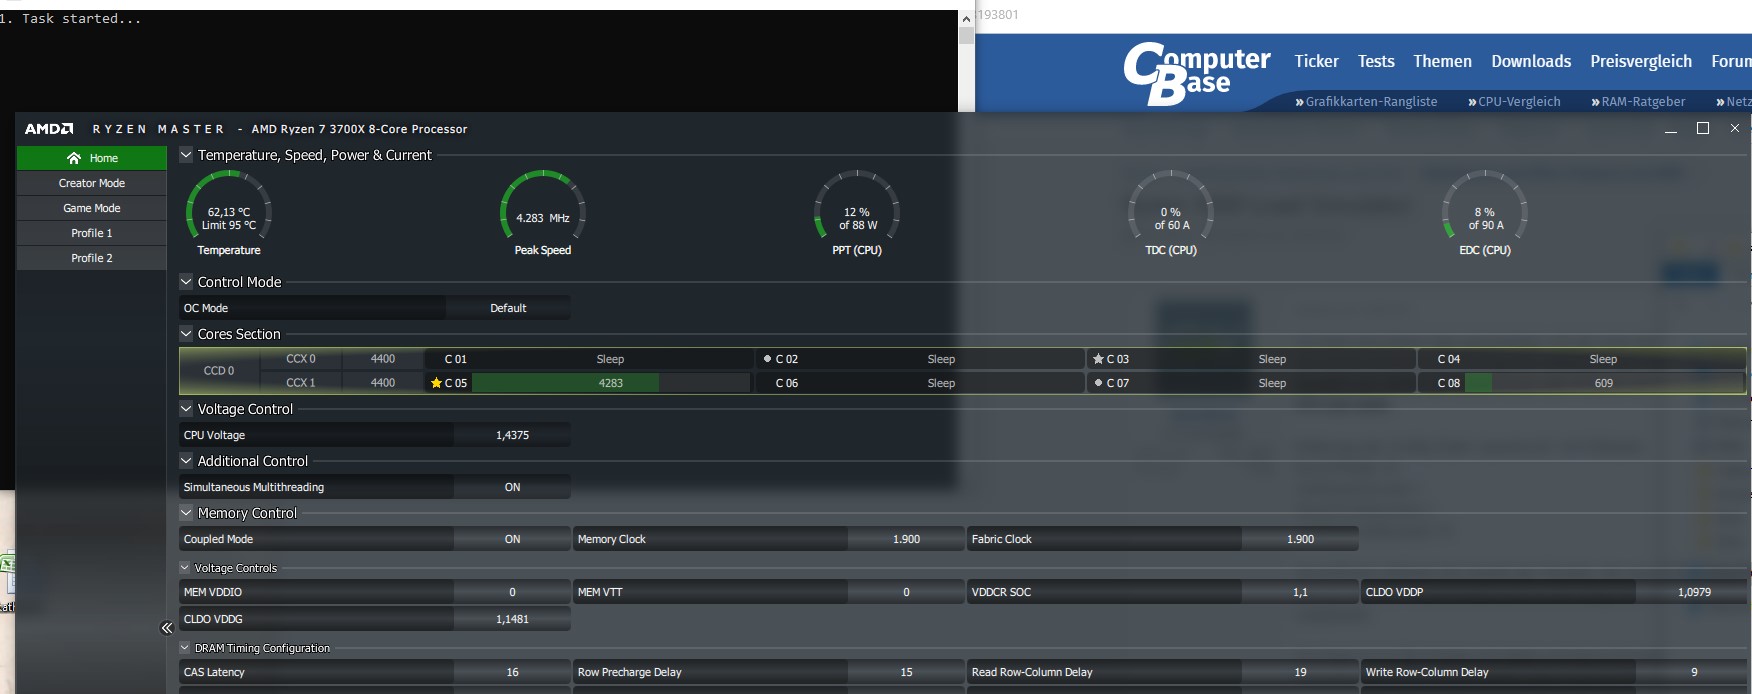
Task: Maximize the Ryzen Master window
Action: tap(1703, 128)
